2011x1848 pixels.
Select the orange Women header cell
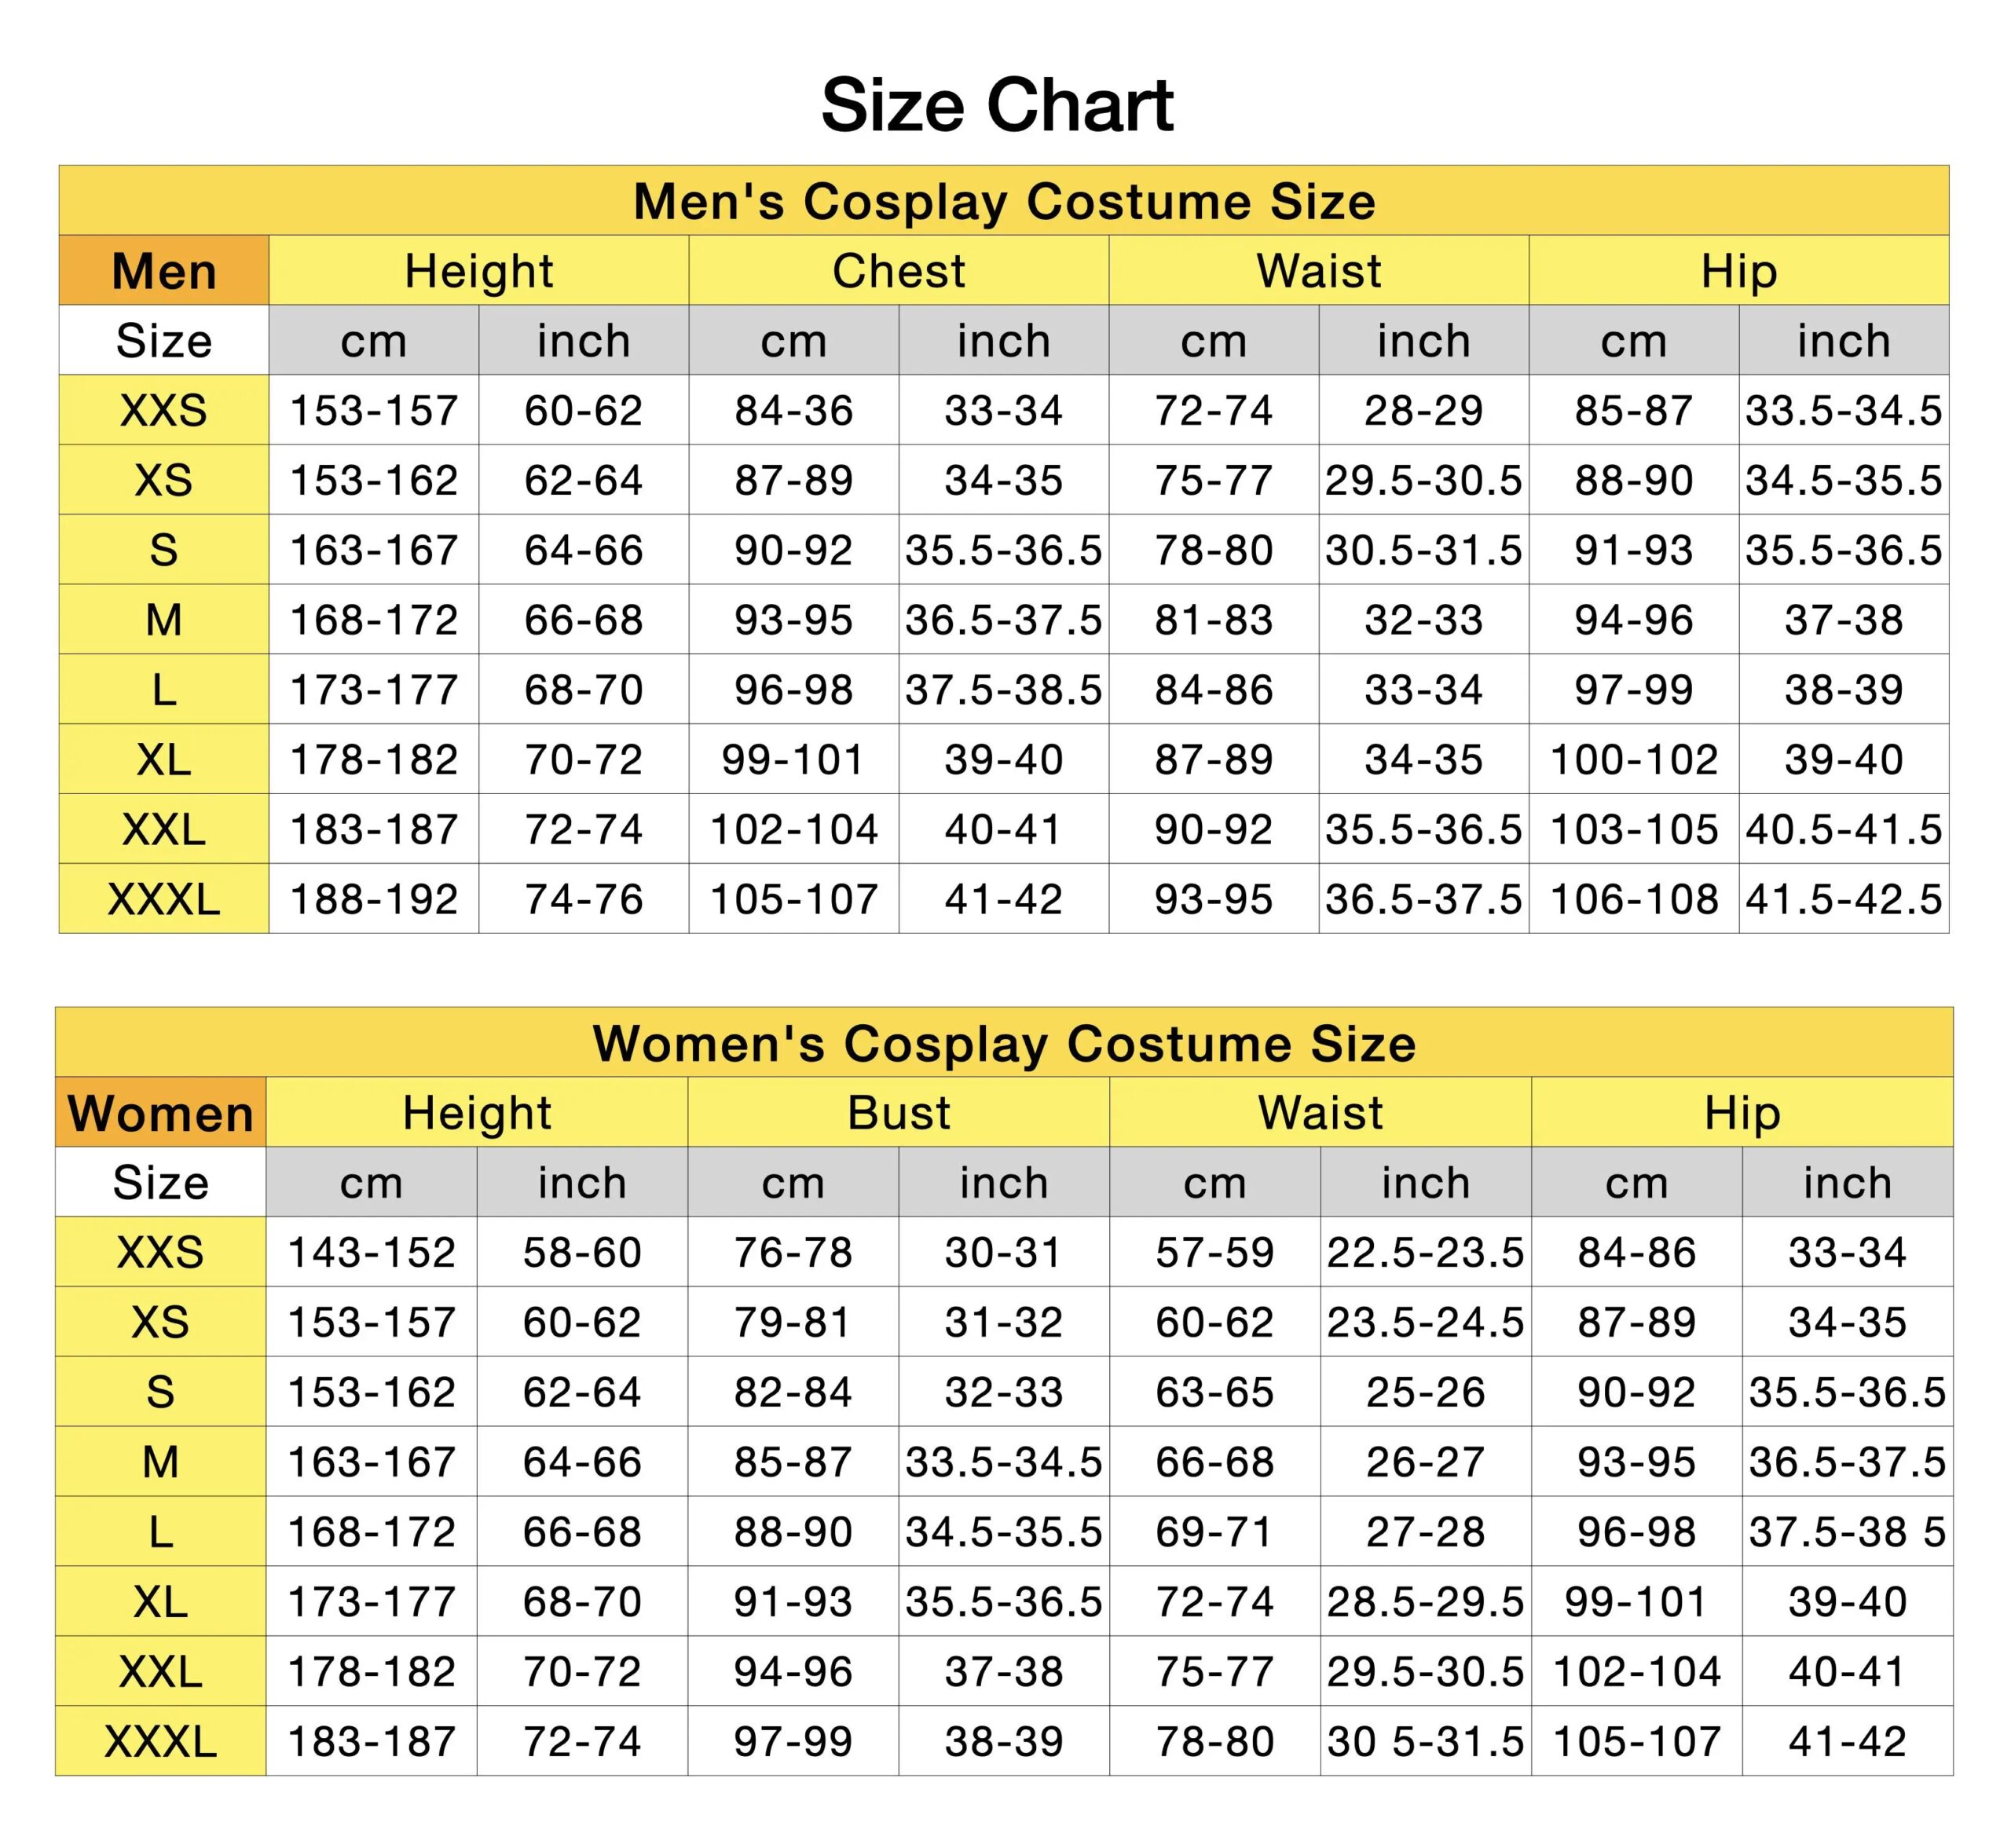(161, 1113)
